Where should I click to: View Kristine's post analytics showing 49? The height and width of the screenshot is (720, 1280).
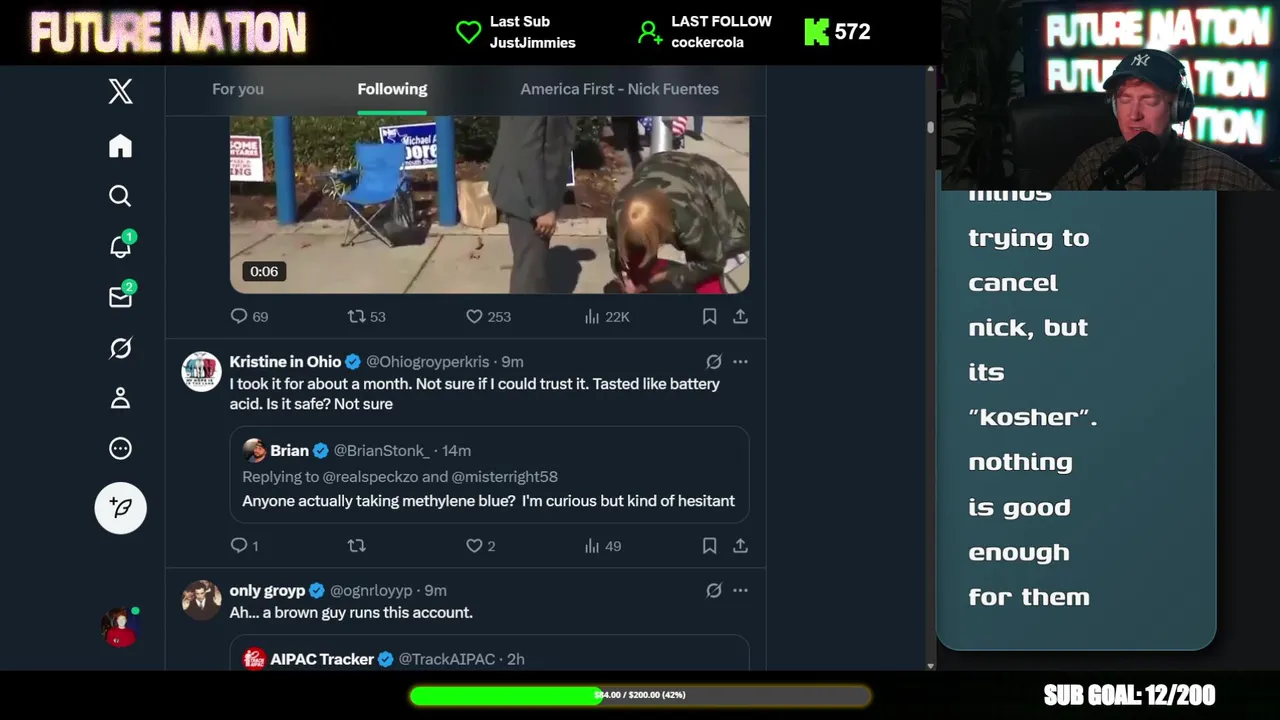[602, 545]
